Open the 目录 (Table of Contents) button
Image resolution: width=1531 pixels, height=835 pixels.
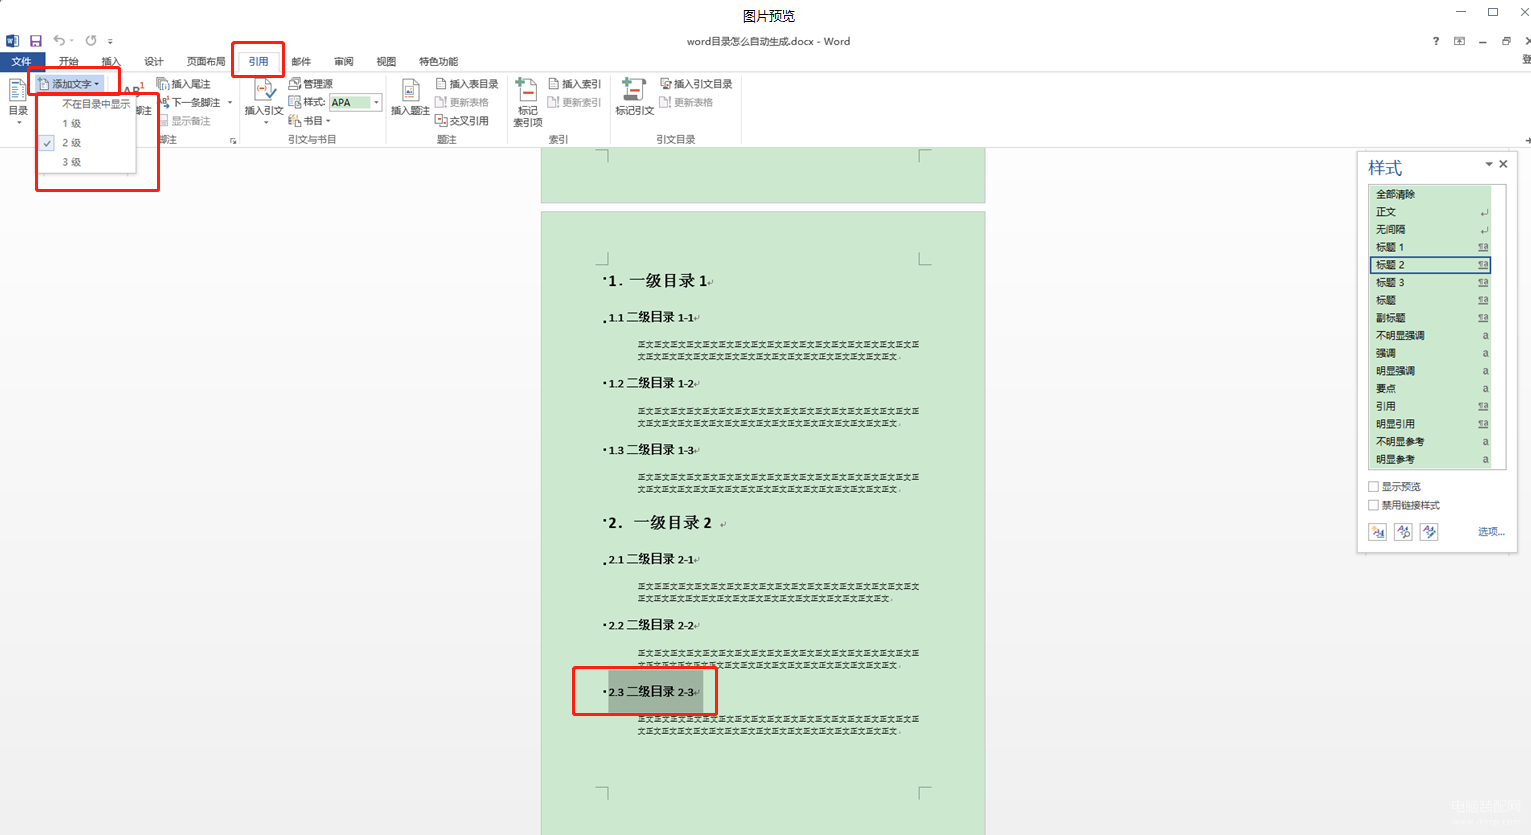18,102
